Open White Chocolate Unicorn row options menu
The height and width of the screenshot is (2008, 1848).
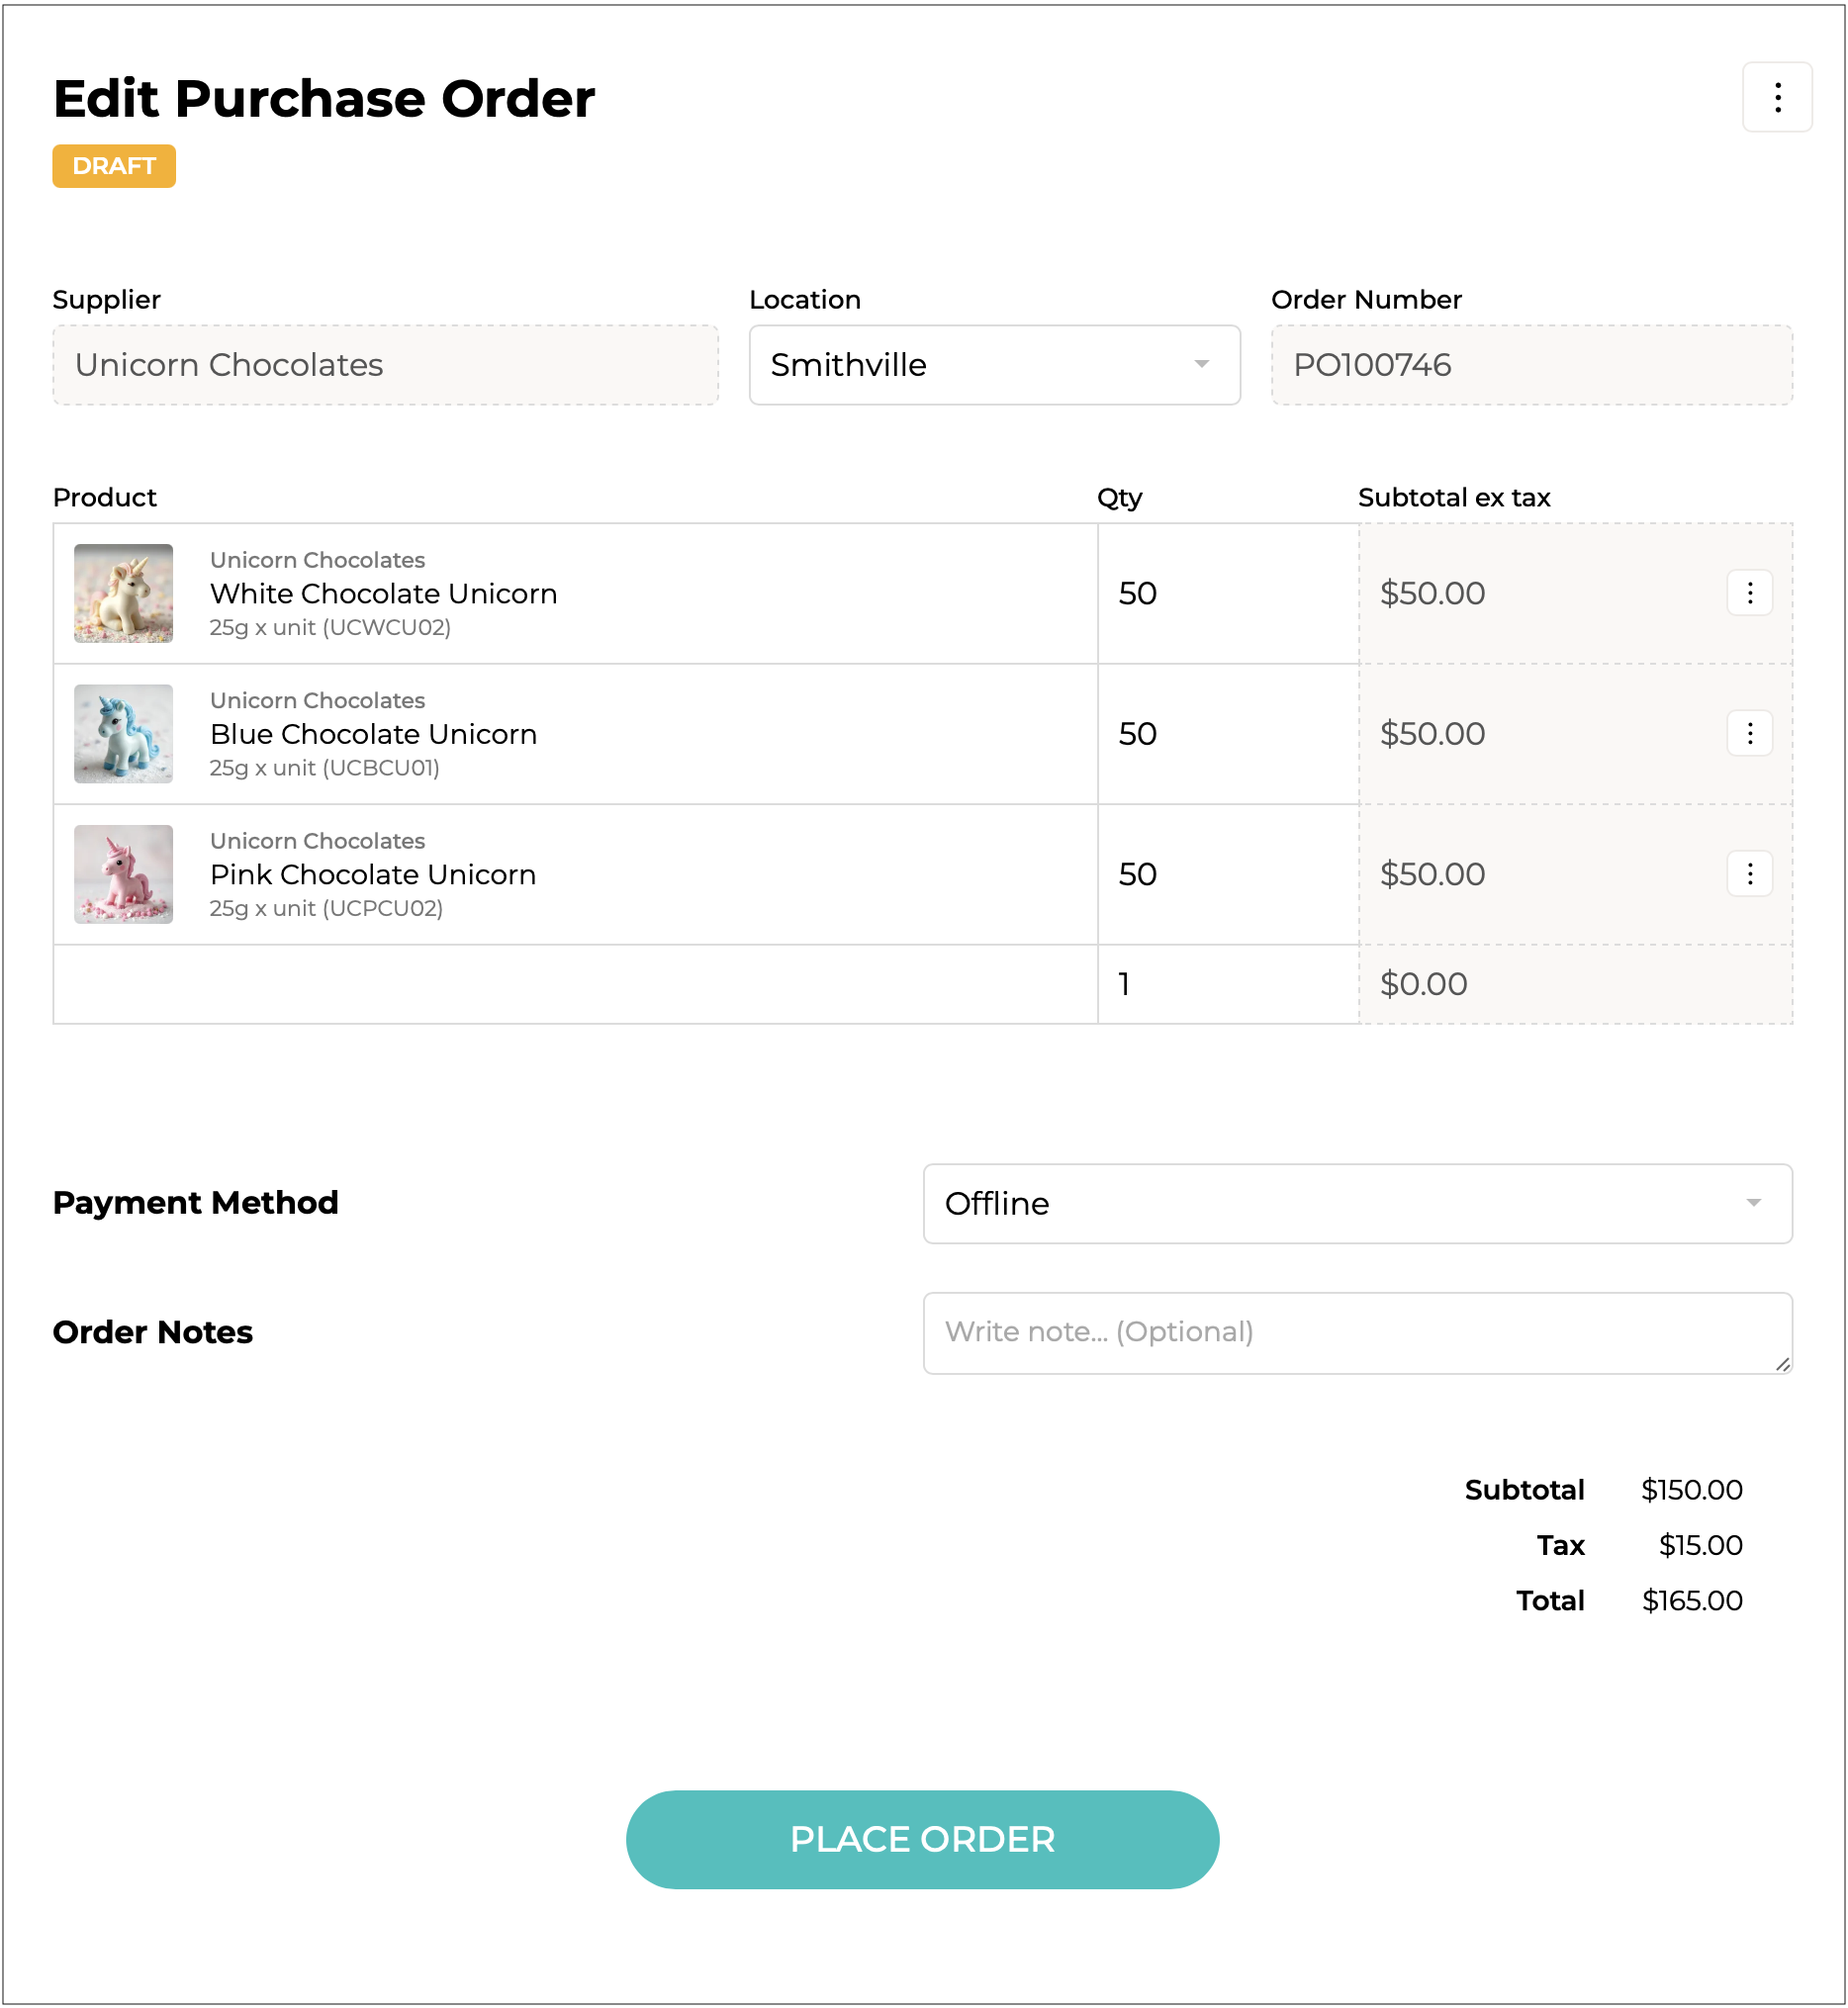click(x=1749, y=593)
